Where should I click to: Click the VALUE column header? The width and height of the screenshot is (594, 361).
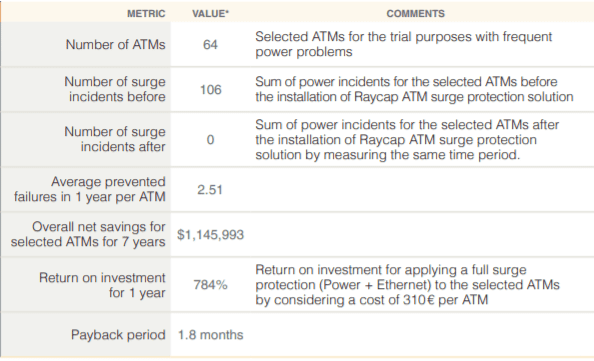coord(210,14)
